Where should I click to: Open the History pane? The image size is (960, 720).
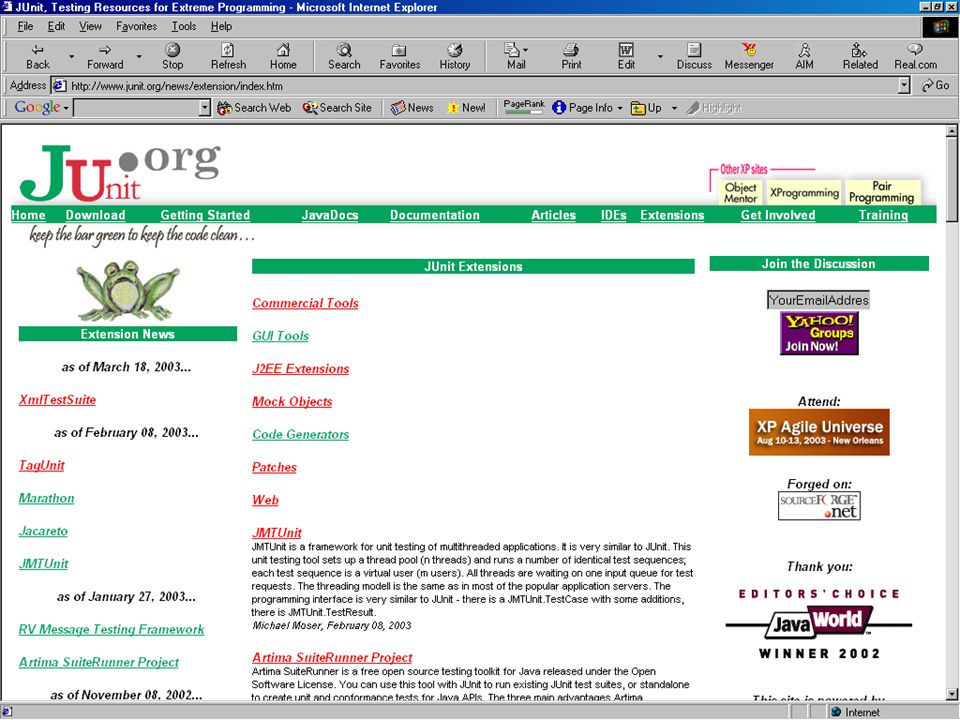click(454, 56)
